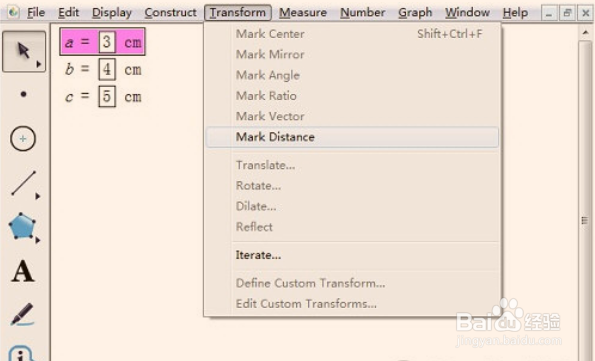Close the document window
This screenshot has height=361, width=595.
[x=586, y=14]
